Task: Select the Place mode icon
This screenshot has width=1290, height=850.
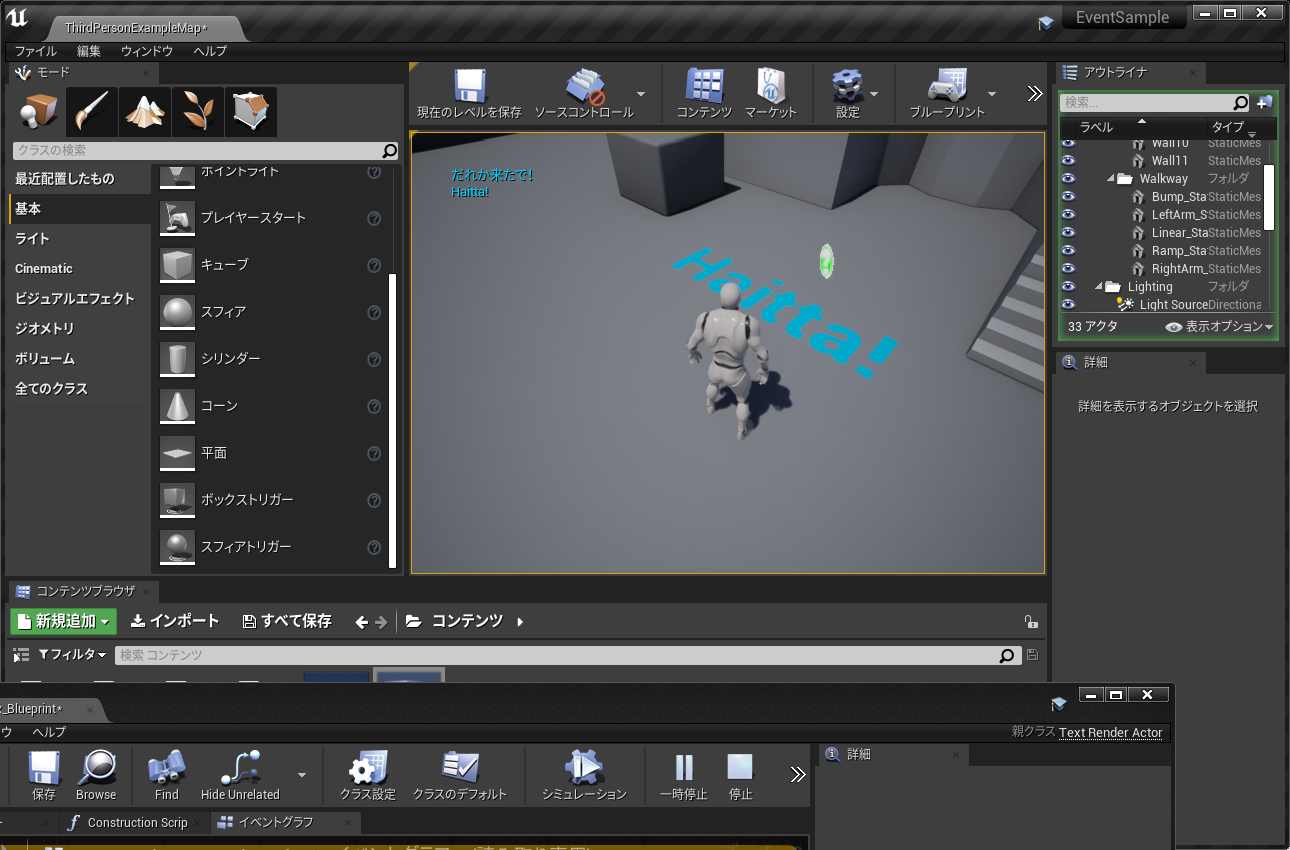Action: pos(39,111)
